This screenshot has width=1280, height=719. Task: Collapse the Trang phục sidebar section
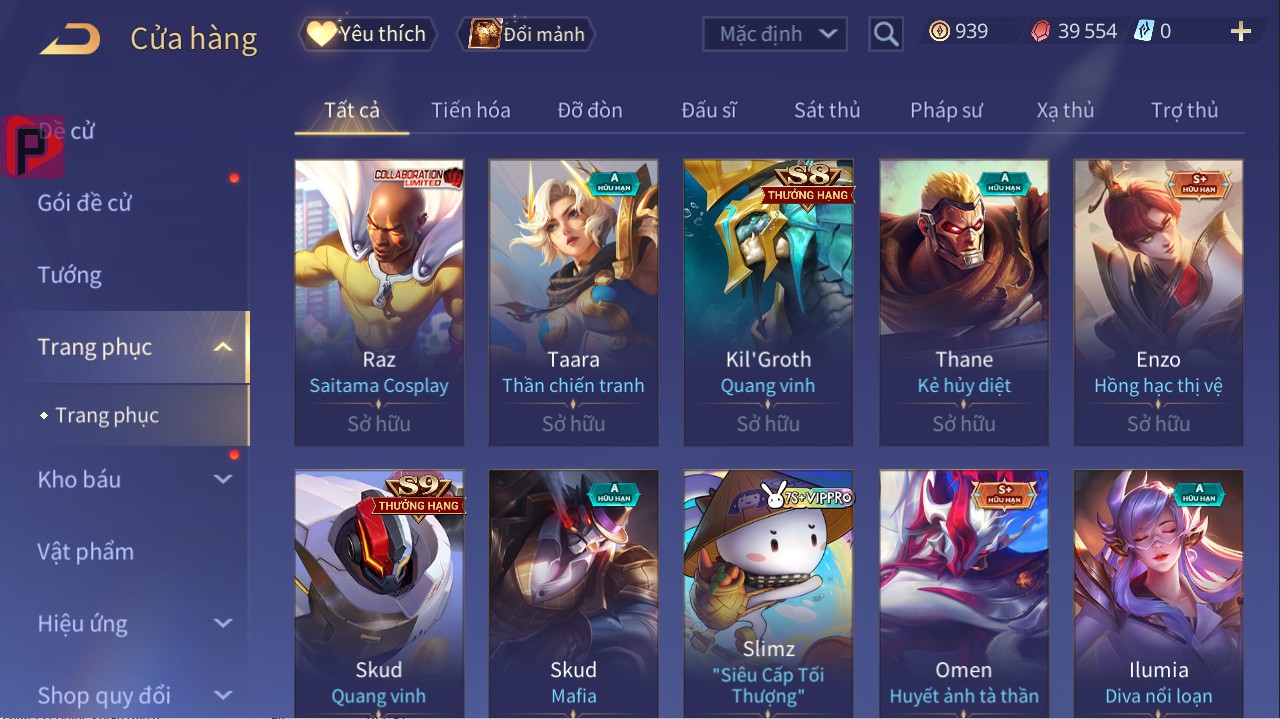click(223, 348)
